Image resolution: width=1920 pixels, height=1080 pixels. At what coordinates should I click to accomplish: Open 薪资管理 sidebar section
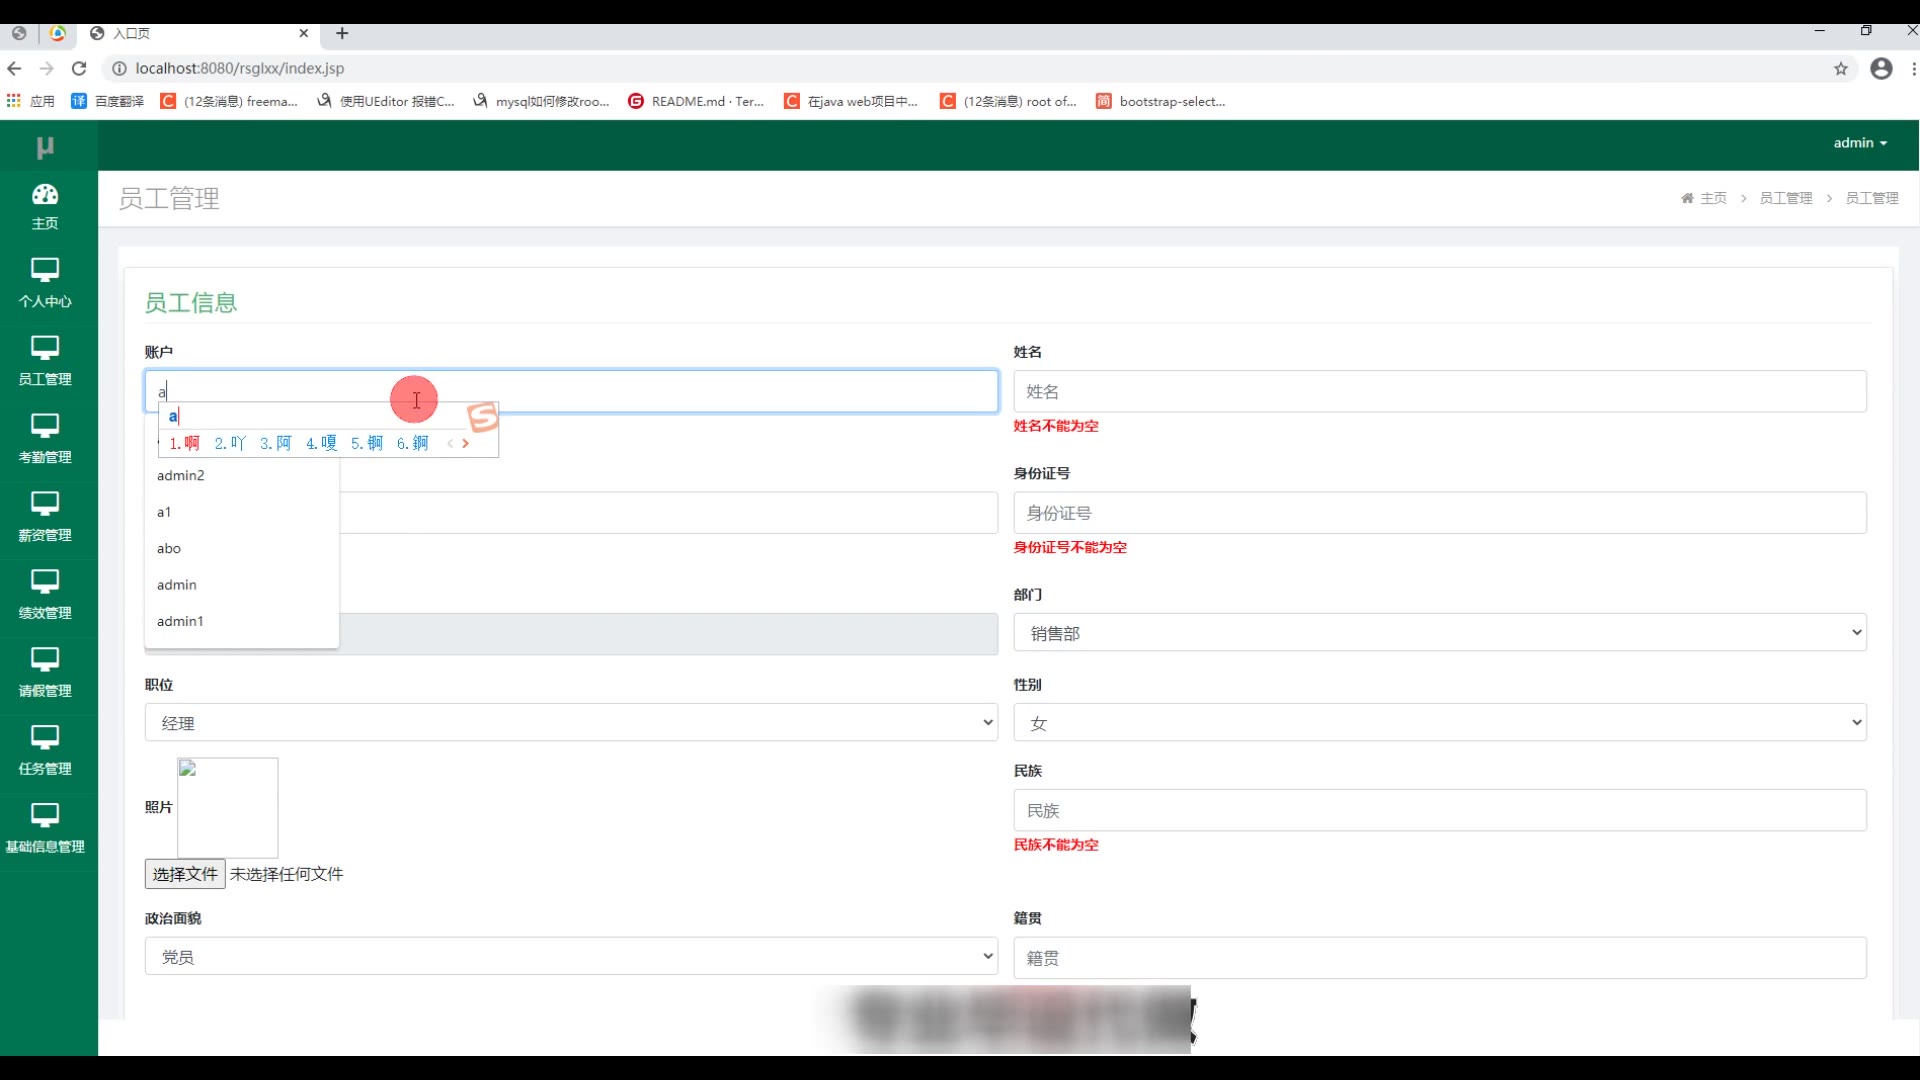[45, 517]
